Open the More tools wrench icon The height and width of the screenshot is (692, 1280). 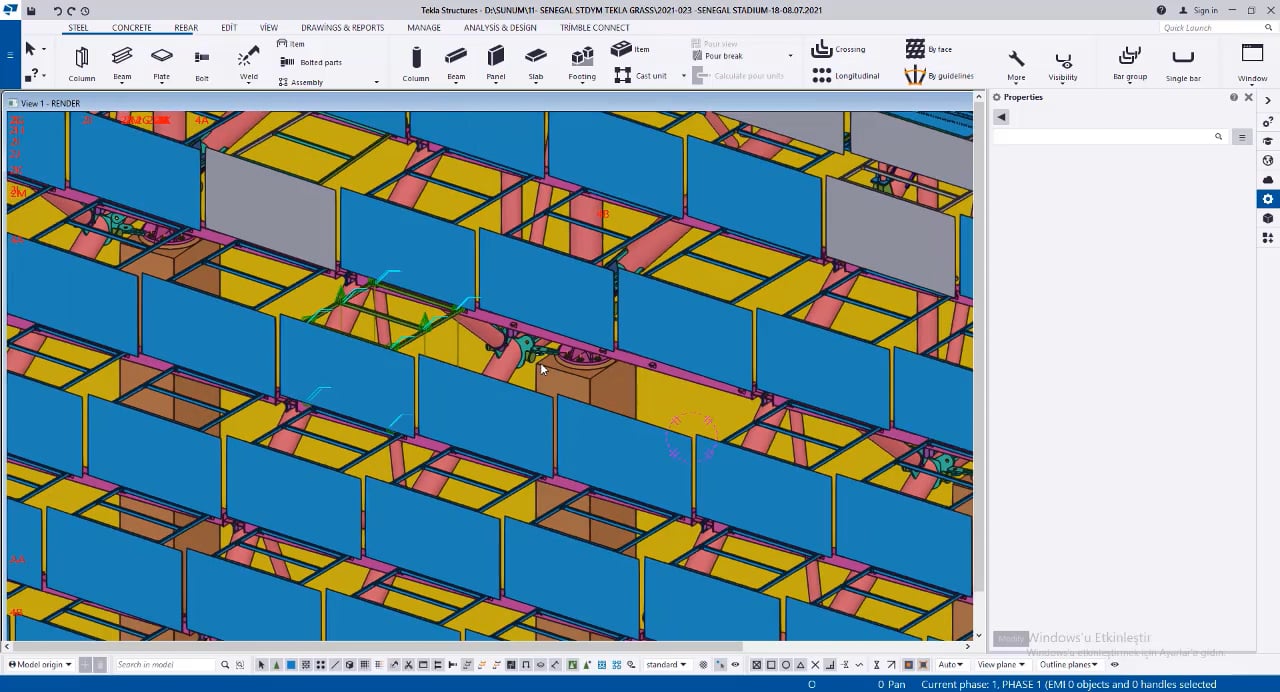coord(1016,64)
